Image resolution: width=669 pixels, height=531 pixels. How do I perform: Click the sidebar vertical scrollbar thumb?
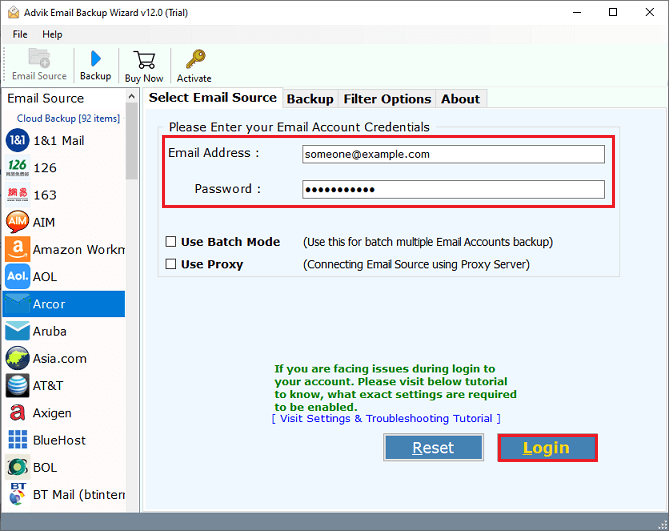point(132,141)
